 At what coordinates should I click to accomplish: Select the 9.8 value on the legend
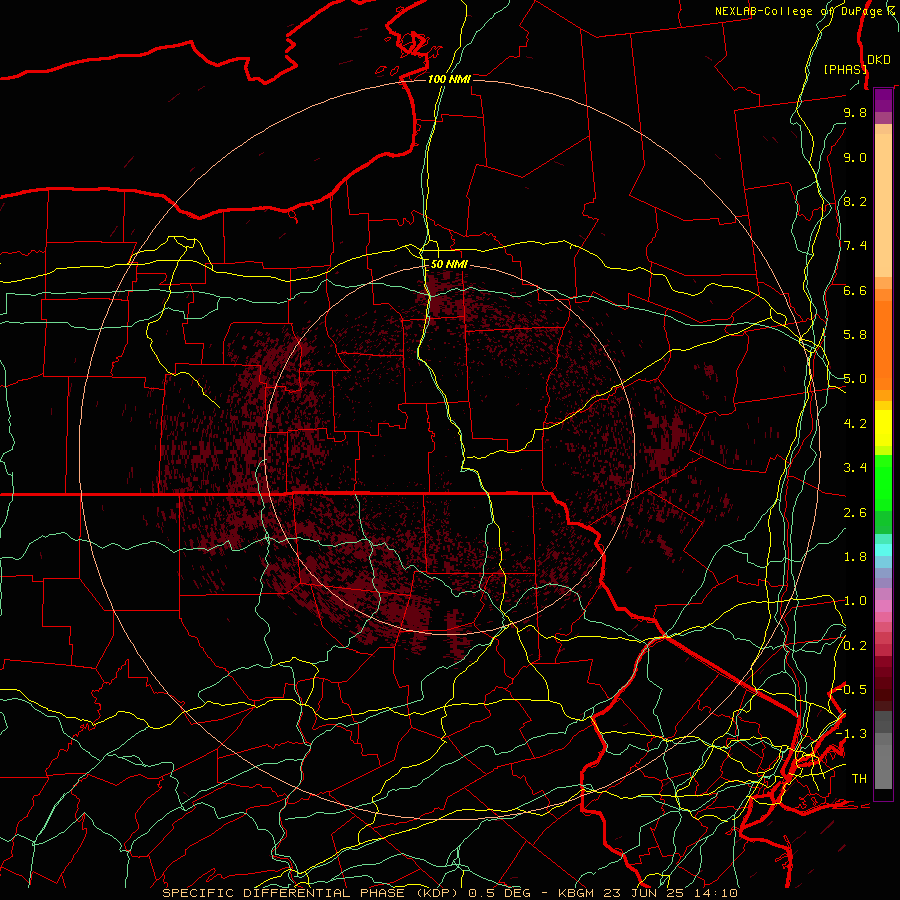[855, 112]
